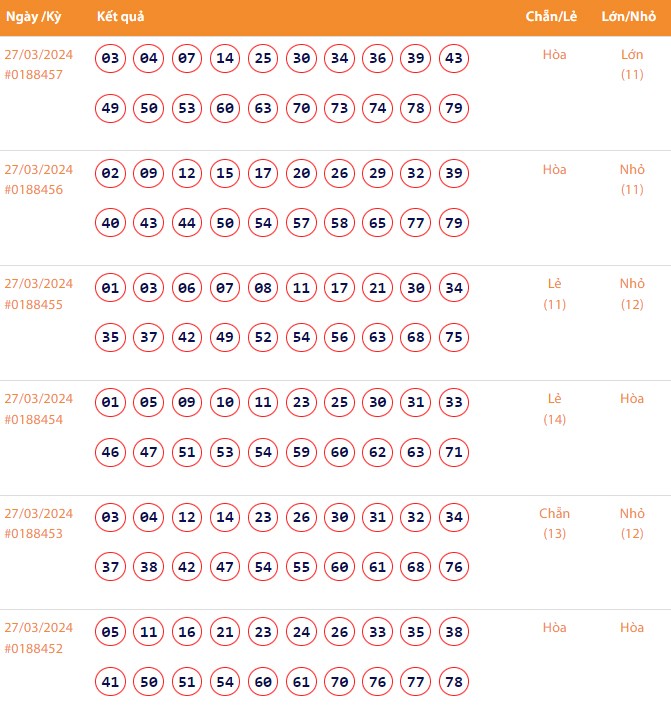This screenshot has height=712, width=671.
Task: Select the "Chẵn (13)" result label
Action: (555, 523)
